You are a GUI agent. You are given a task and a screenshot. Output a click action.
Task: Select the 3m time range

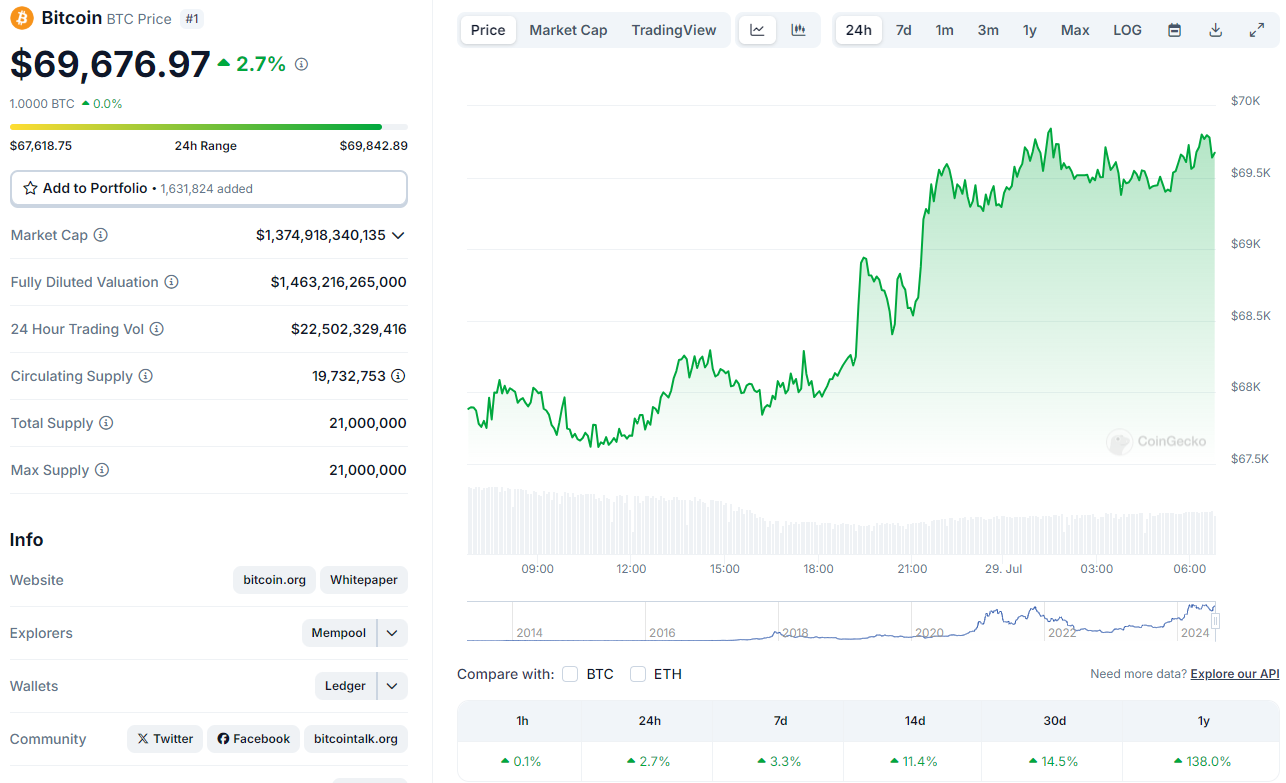(x=988, y=30)
